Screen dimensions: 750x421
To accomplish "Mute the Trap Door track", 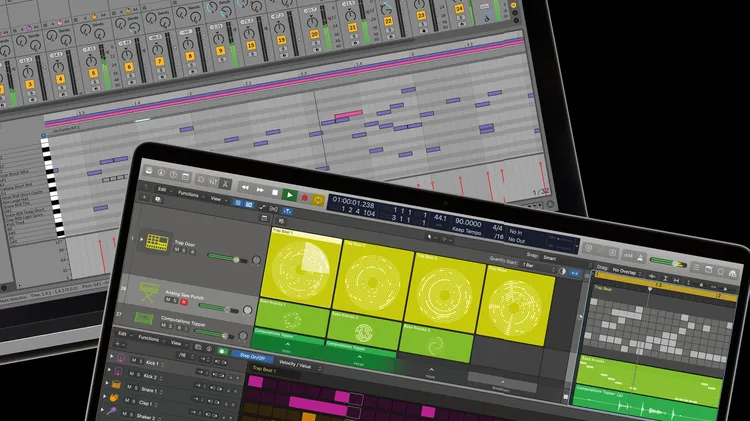I will (x=177, y=249).
